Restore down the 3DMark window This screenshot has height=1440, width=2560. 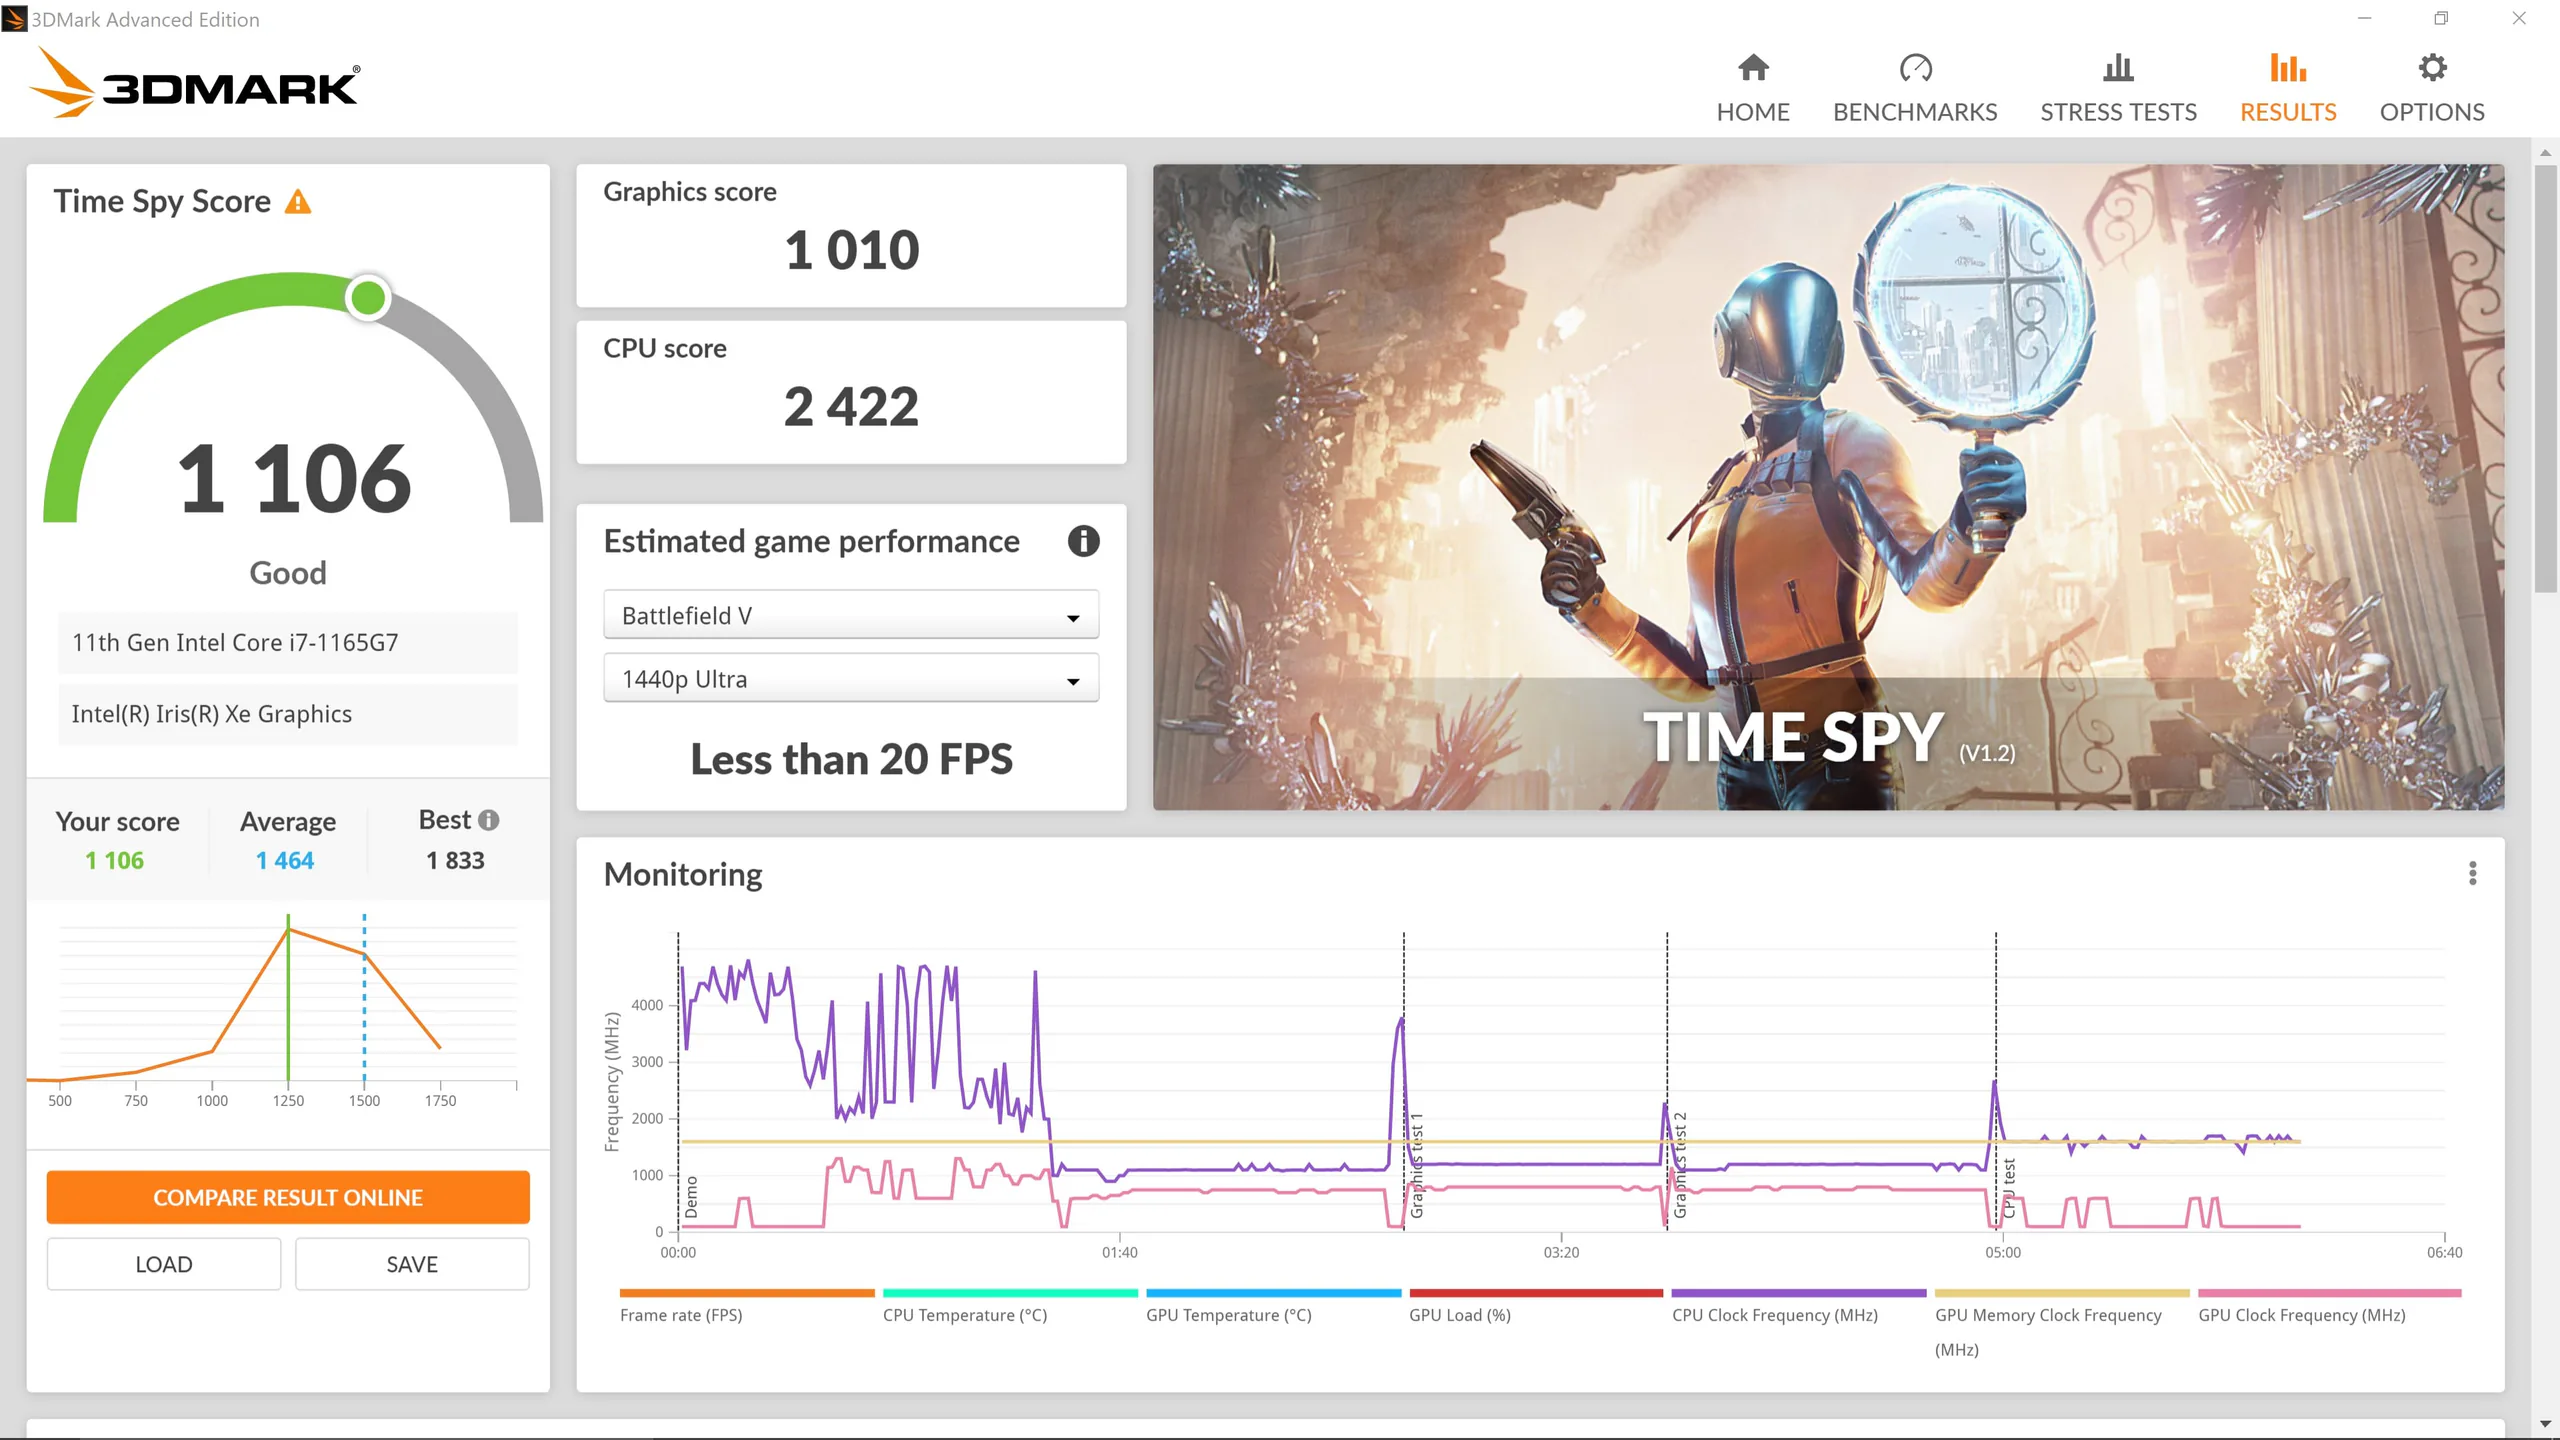pos(2441,18)
